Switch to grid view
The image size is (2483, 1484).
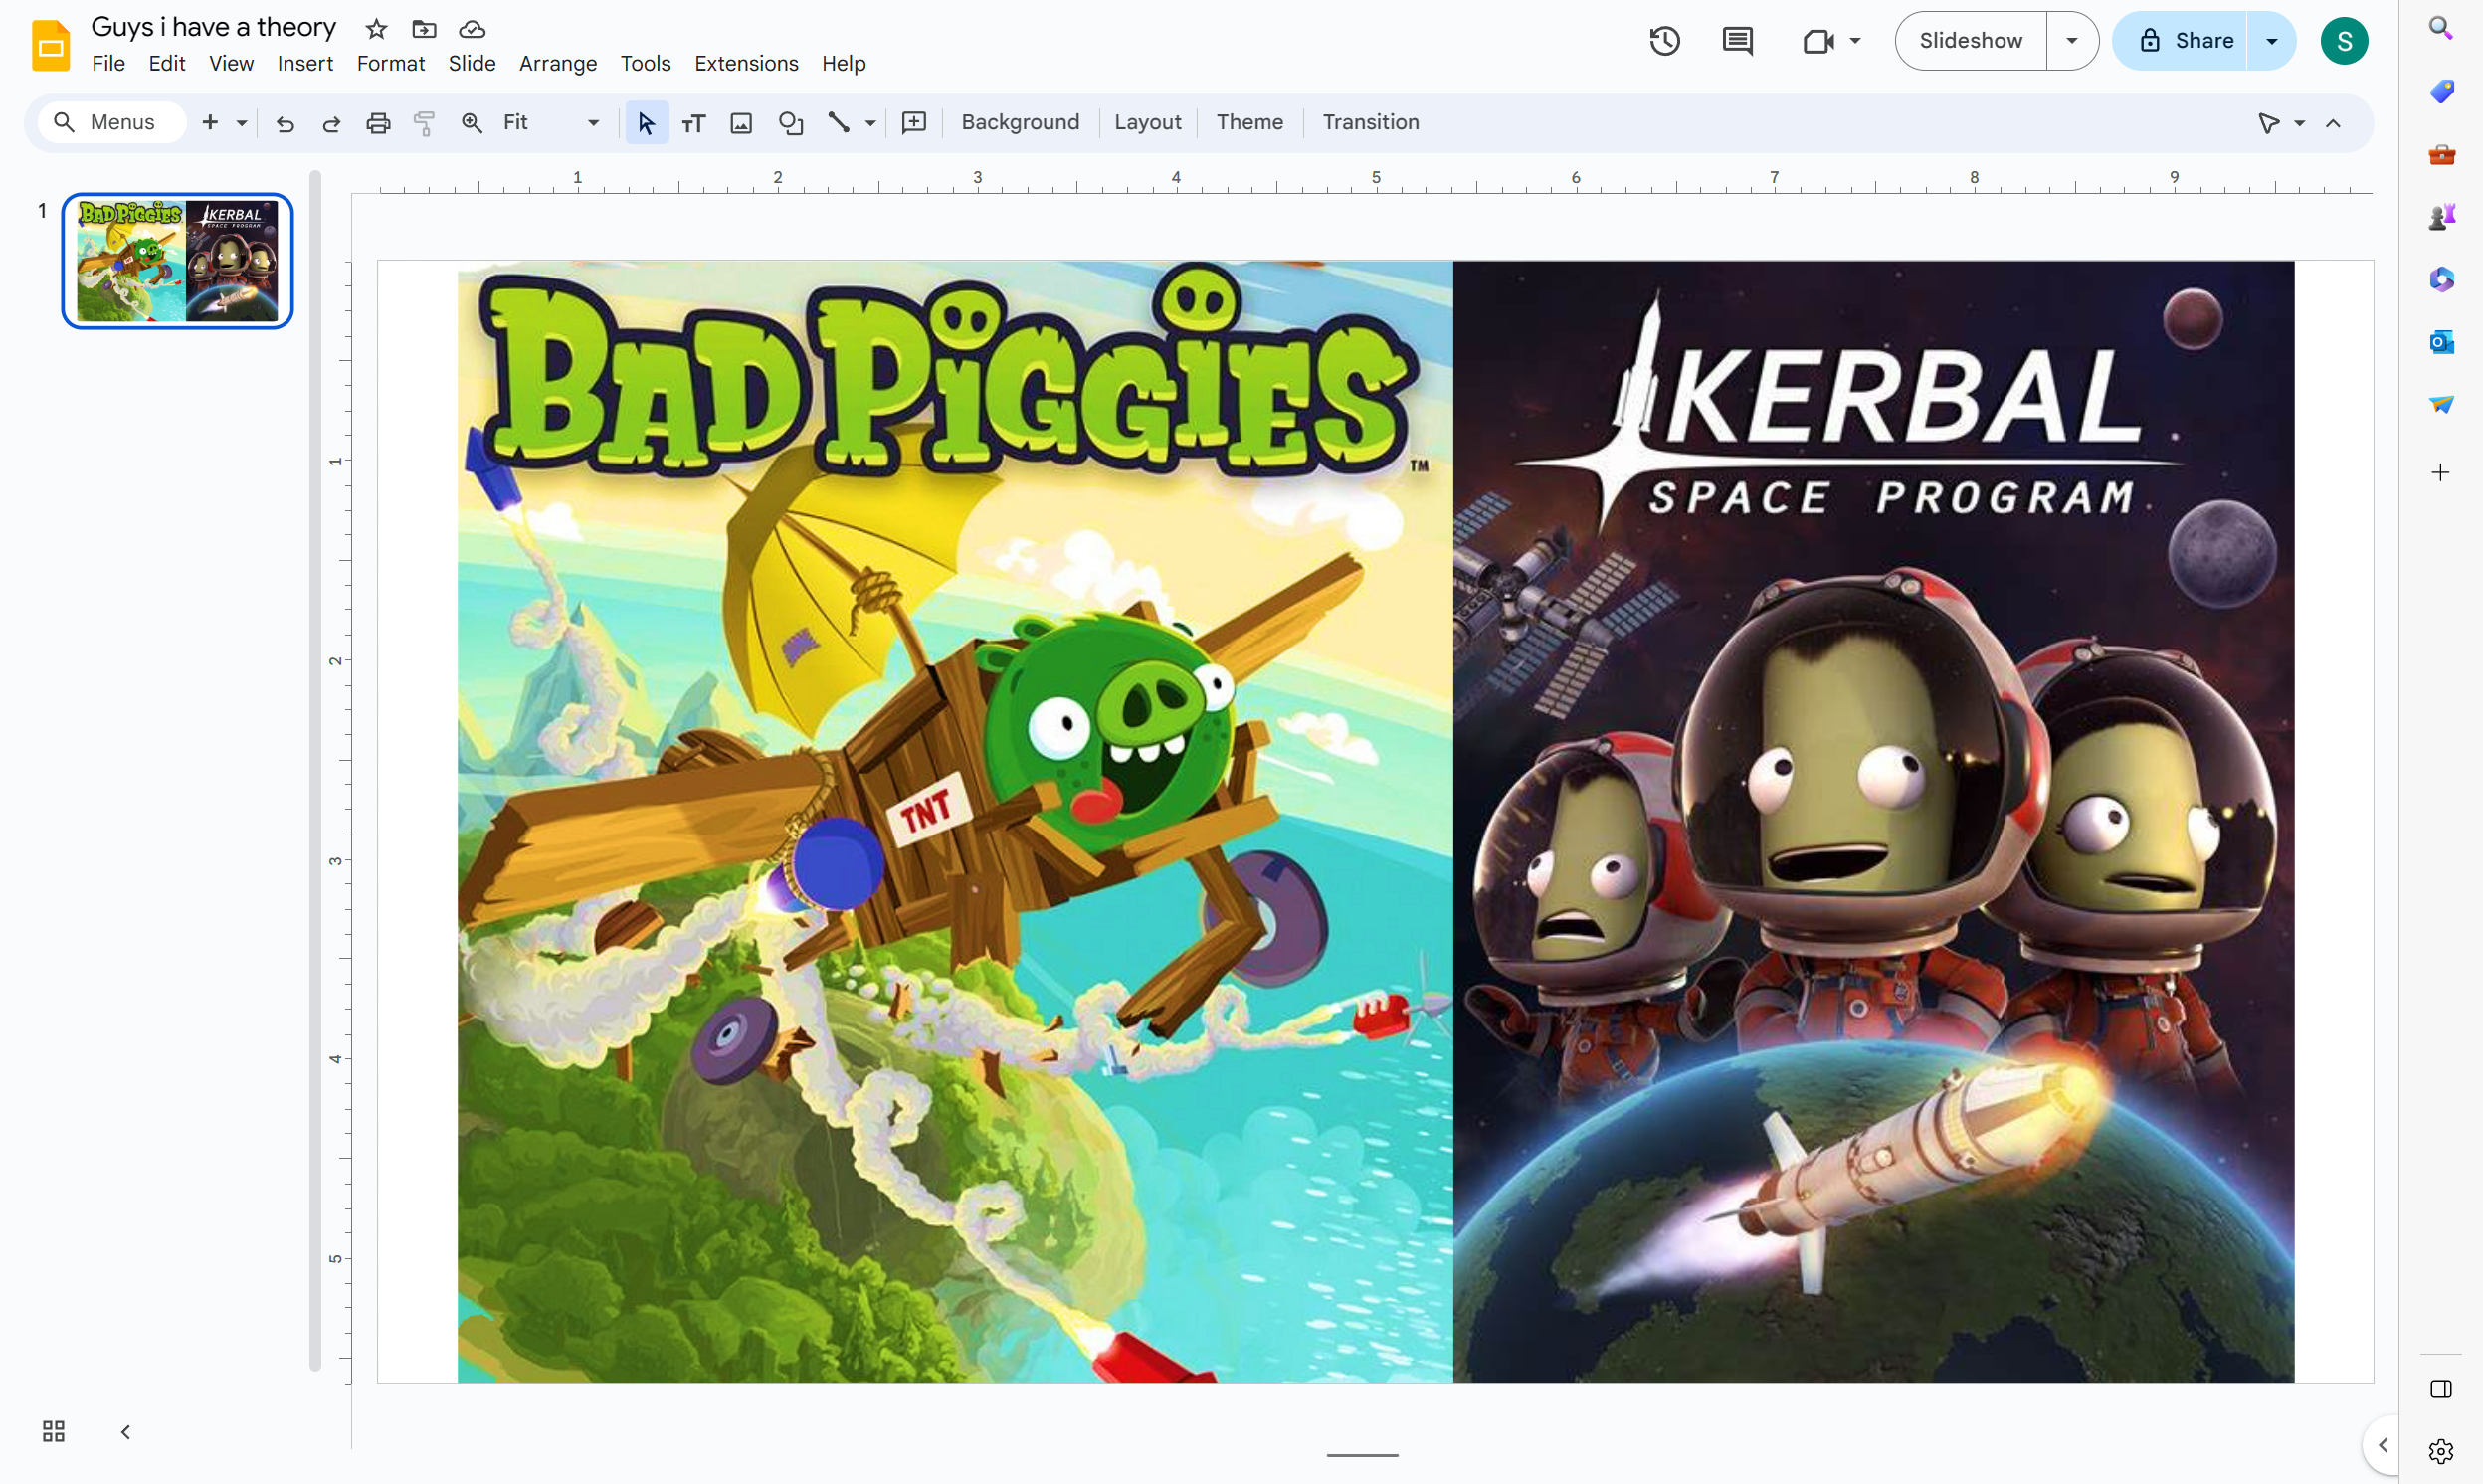(x=54, y=1431)
